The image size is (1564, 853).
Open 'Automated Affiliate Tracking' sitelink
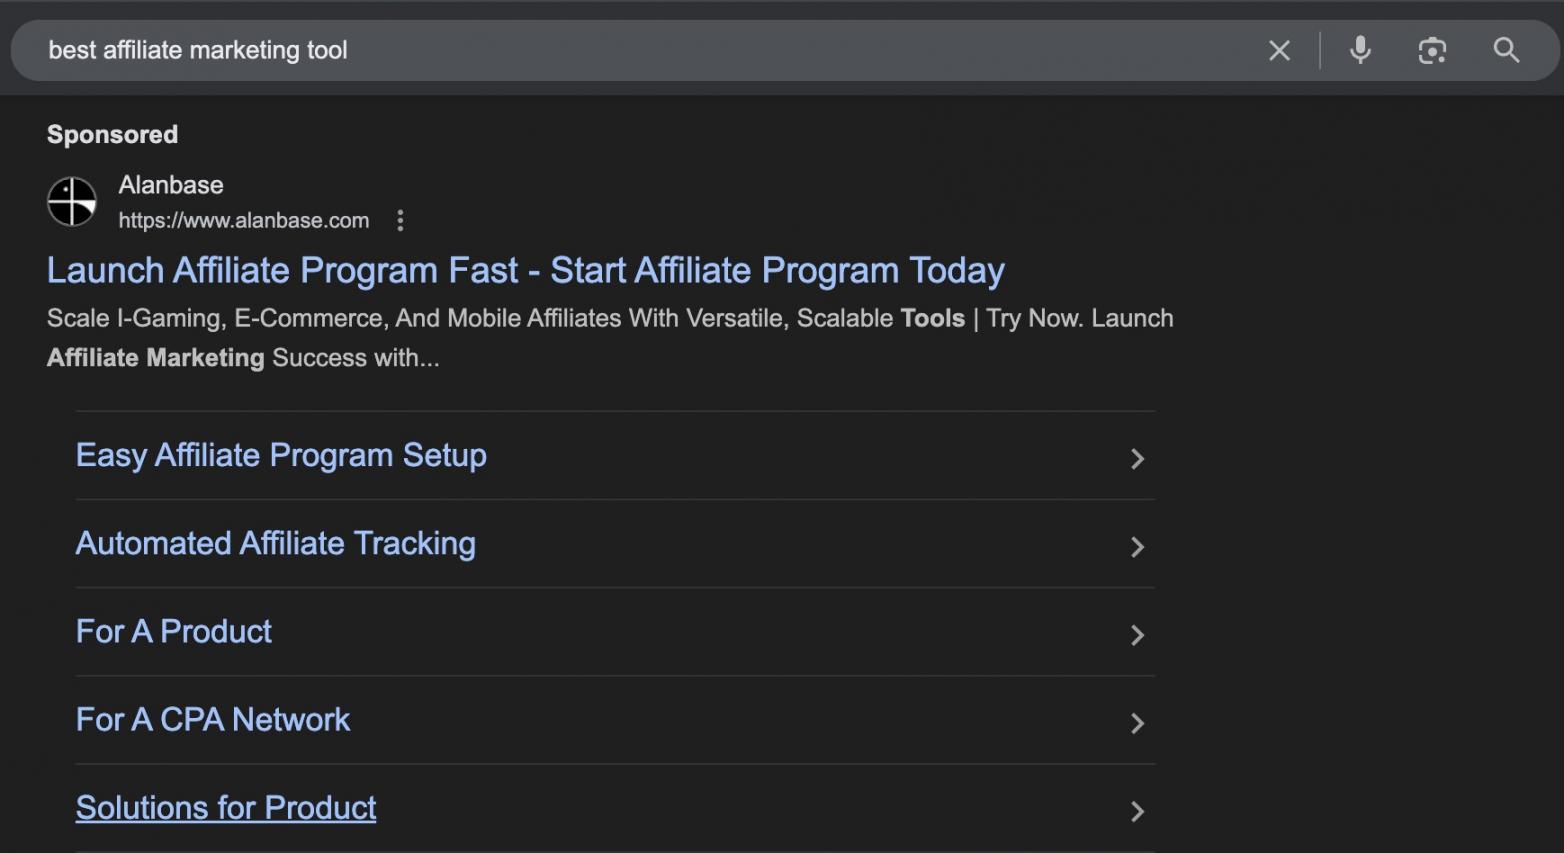pyautogui.click(x=276, y=543)
